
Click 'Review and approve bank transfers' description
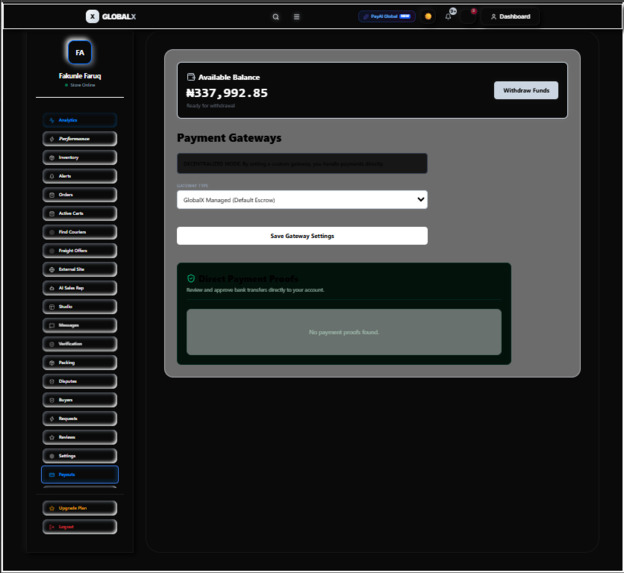tap(255, 290)
